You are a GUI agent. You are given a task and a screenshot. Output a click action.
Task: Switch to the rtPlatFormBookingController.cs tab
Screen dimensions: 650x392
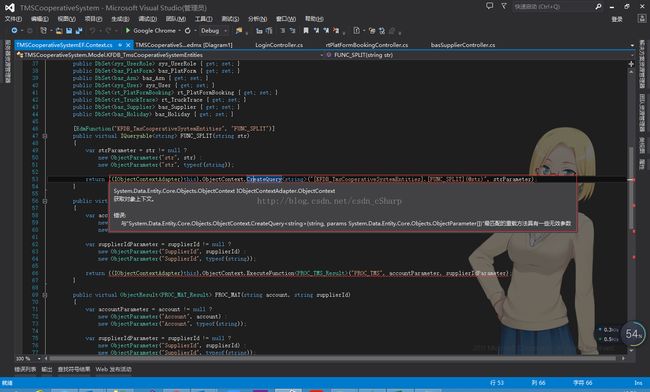[367, 45]
